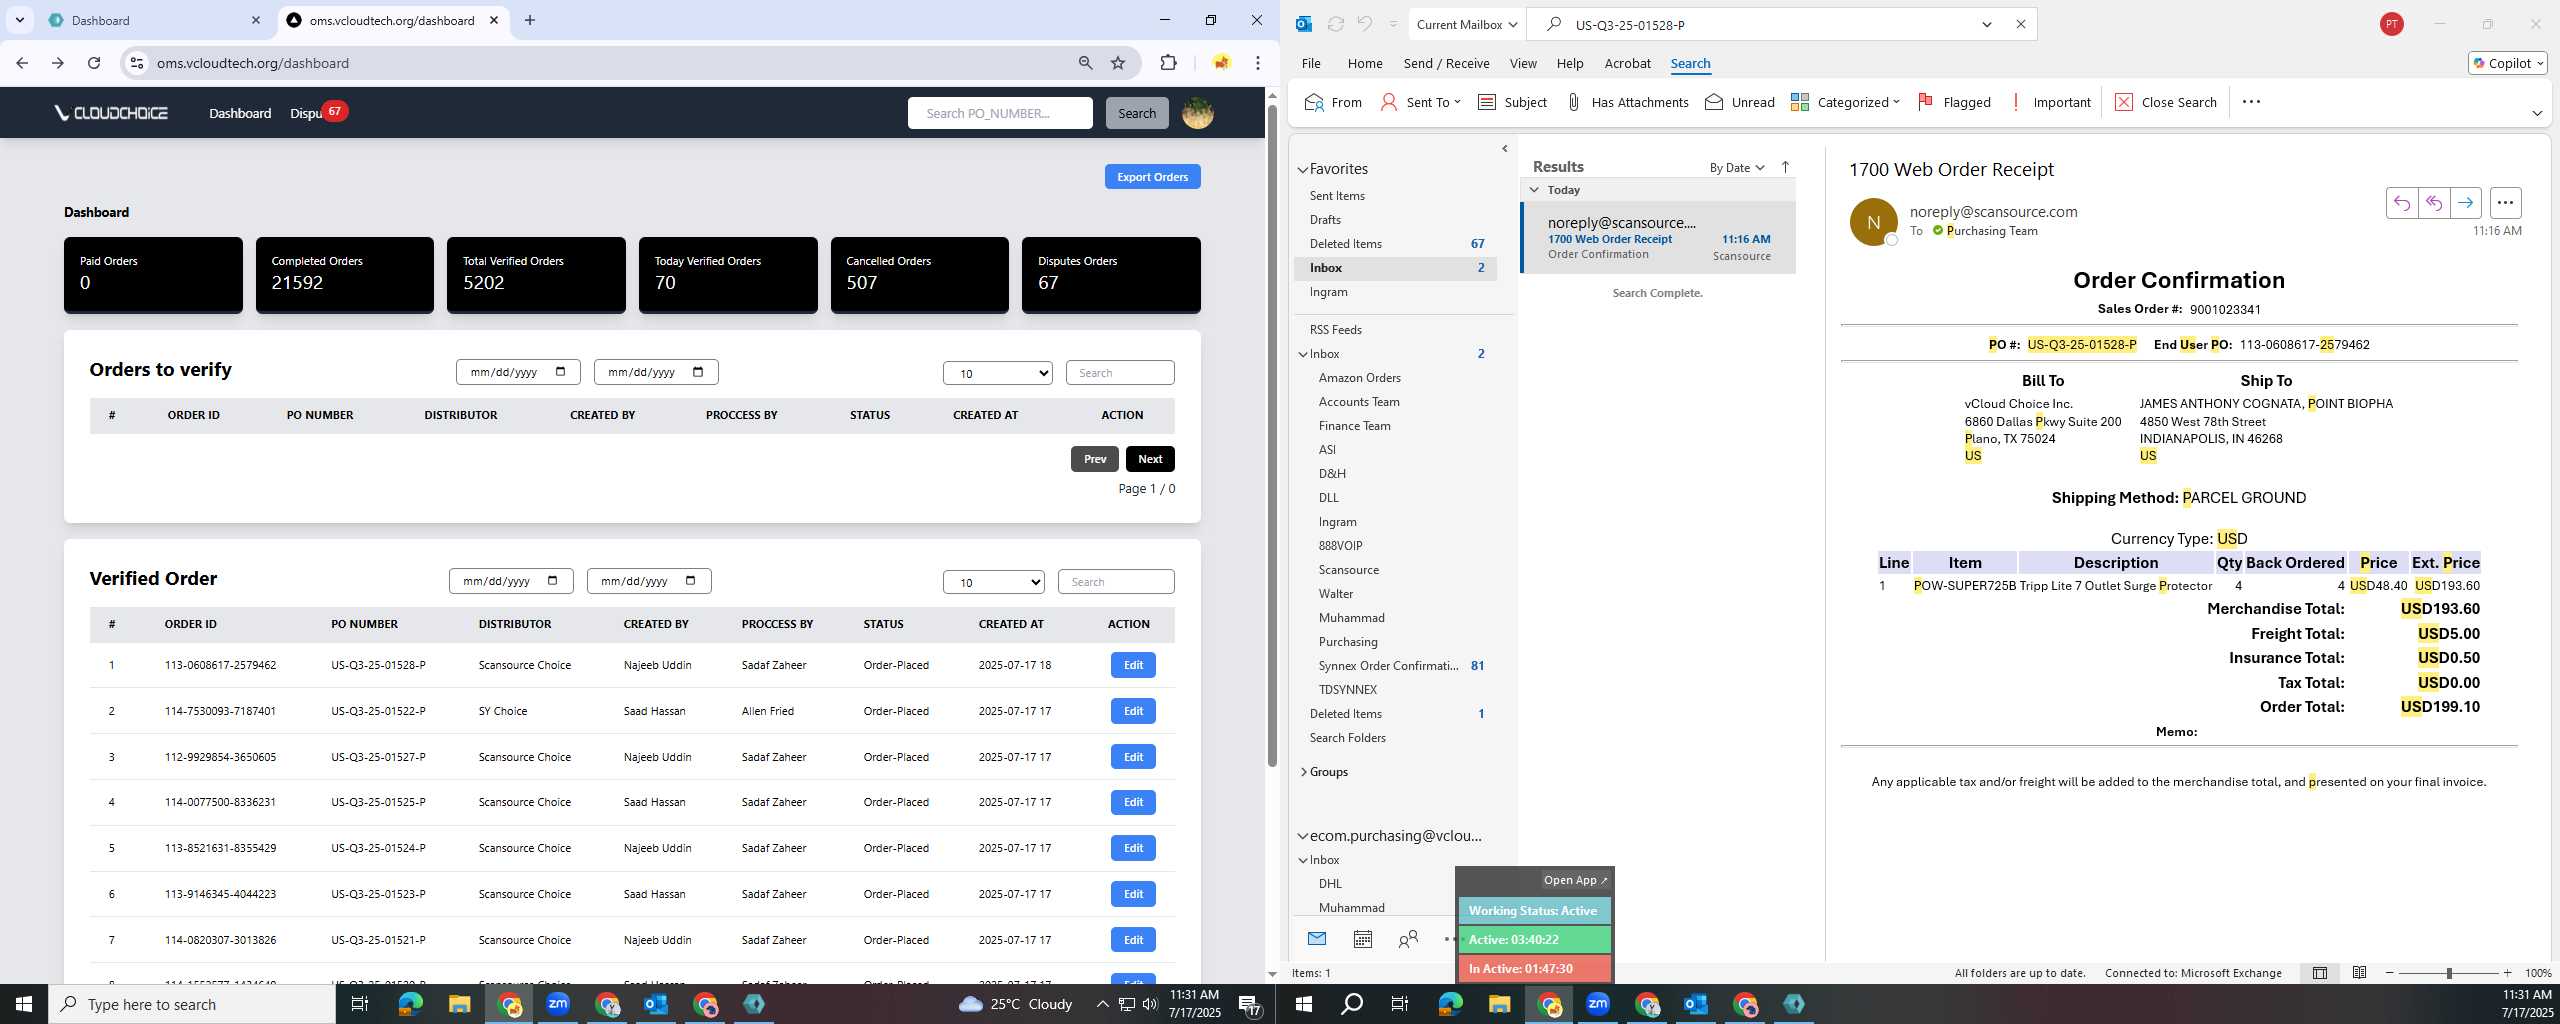
Task: Switch to the Outlook Mail view icon
Action: click(x=1317, y=939)
